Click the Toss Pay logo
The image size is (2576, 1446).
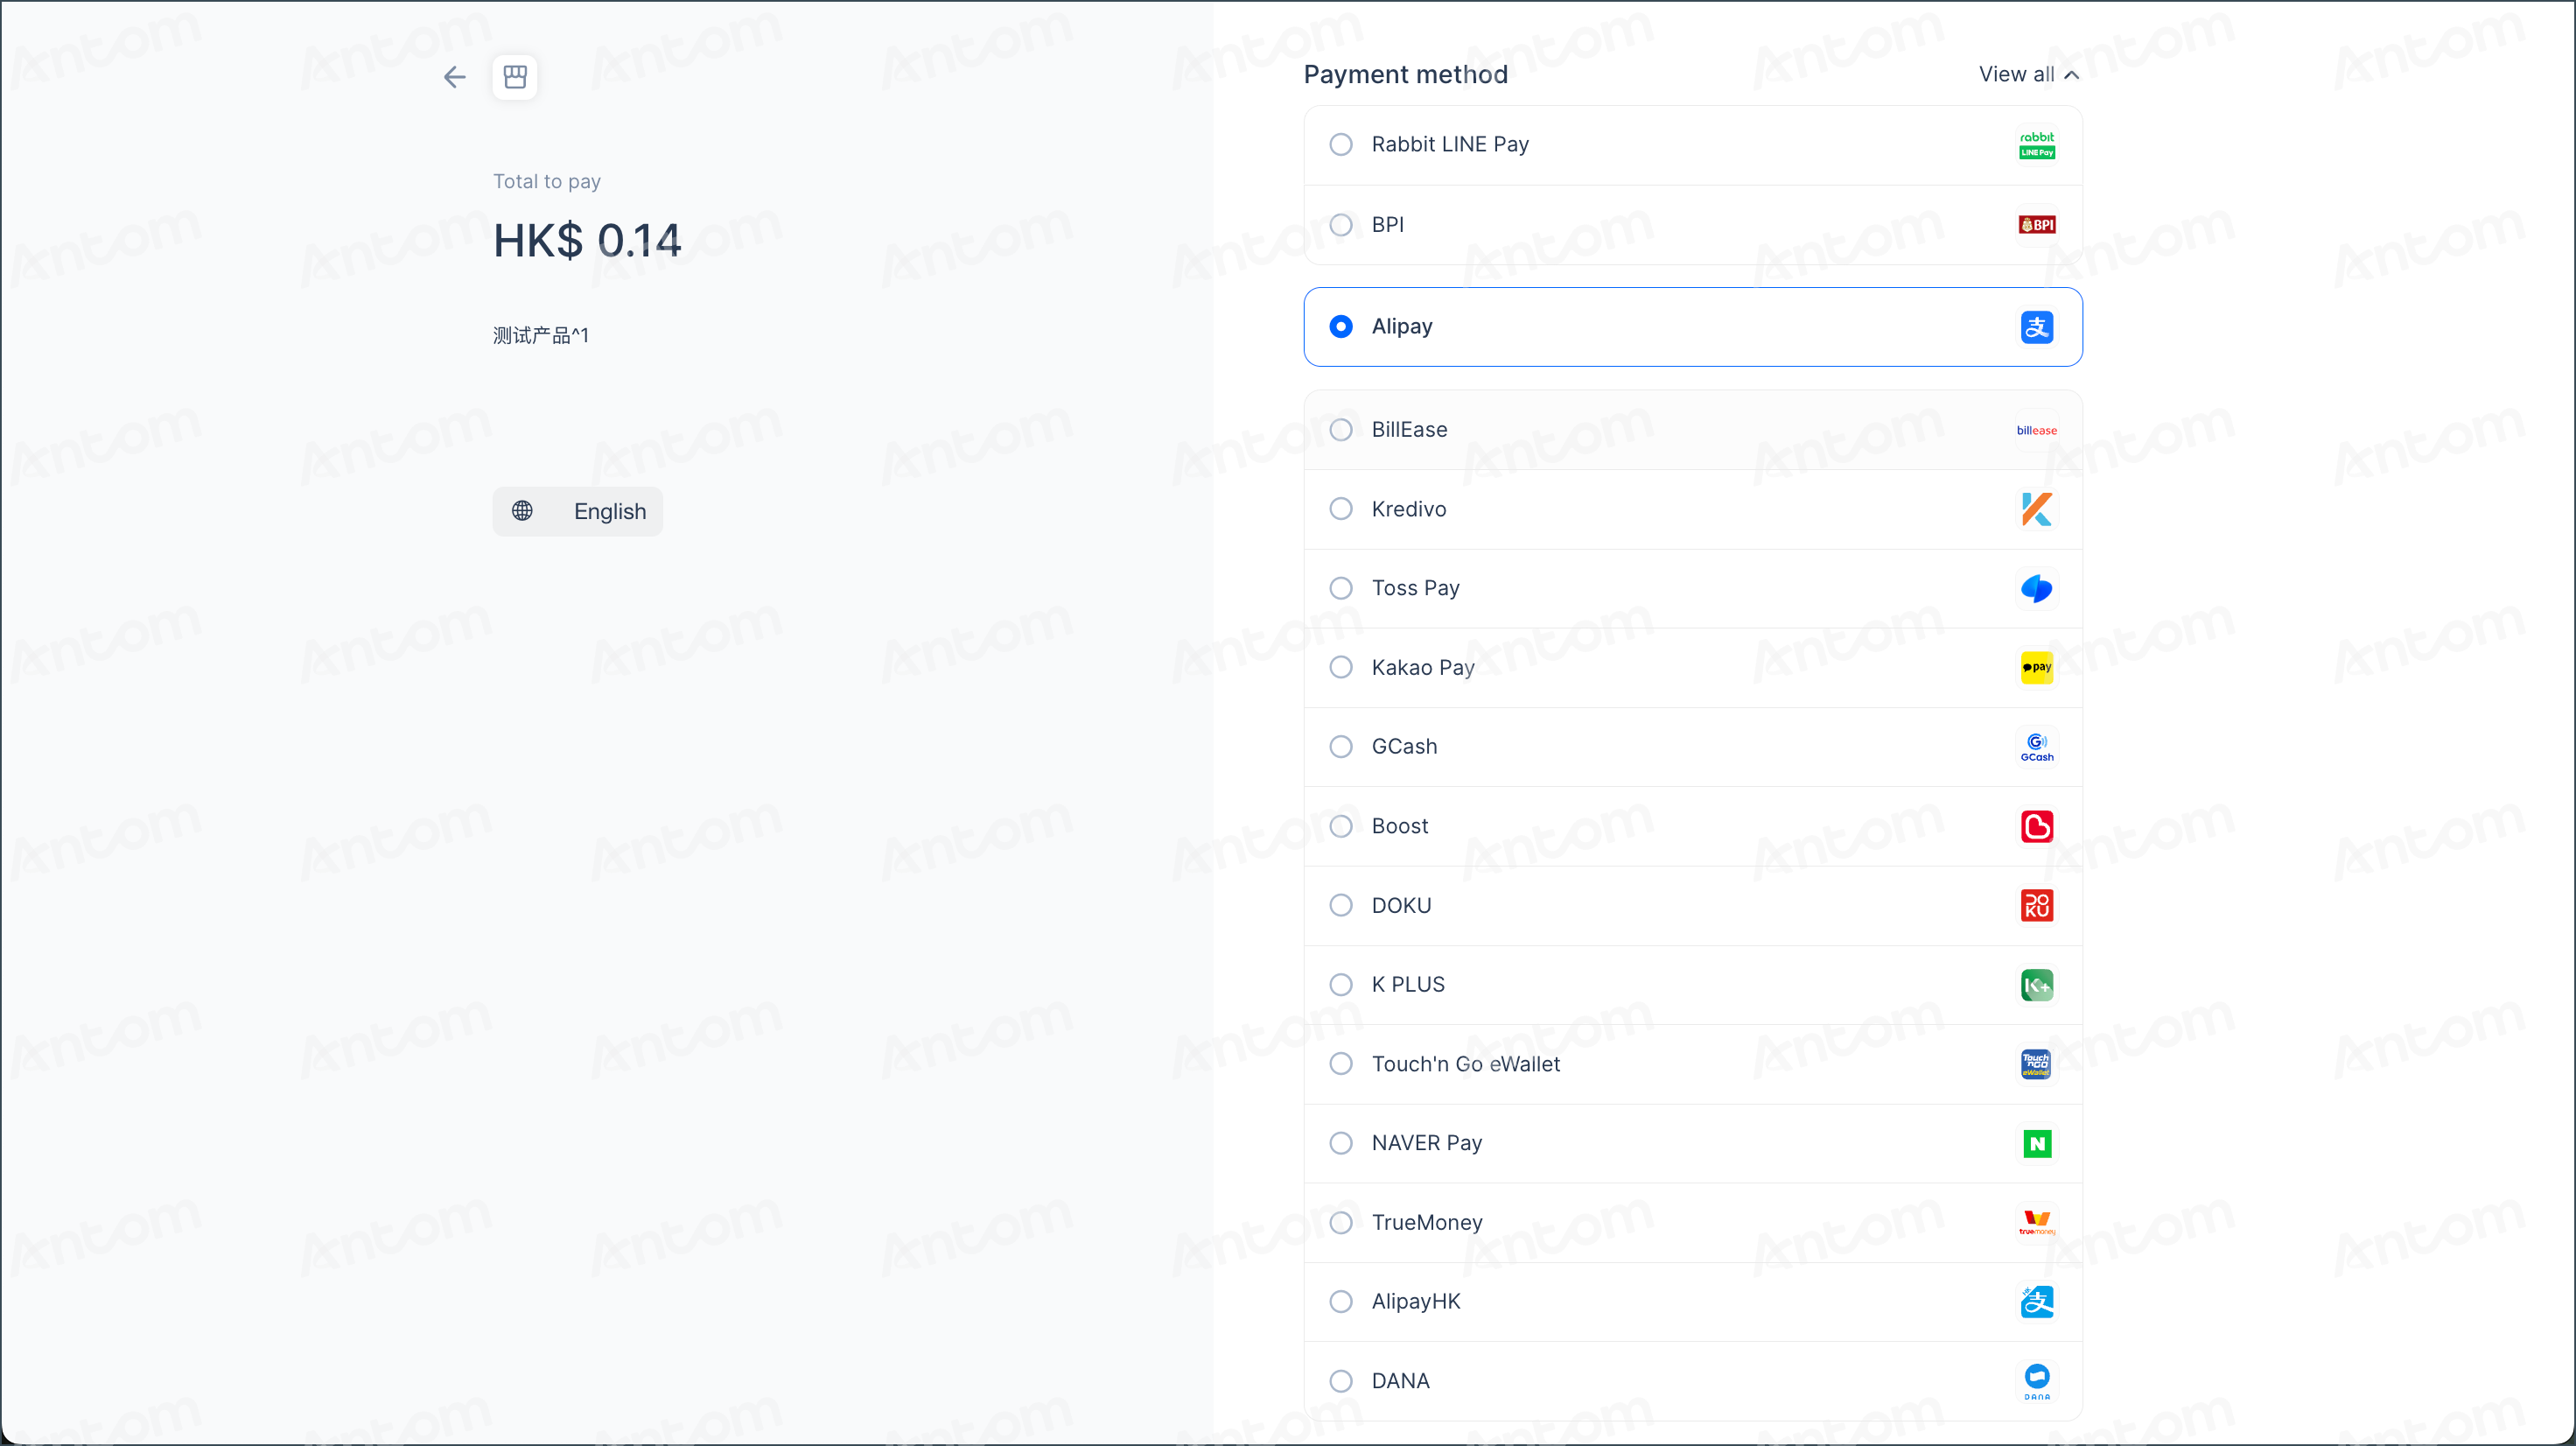point(2036,588)
